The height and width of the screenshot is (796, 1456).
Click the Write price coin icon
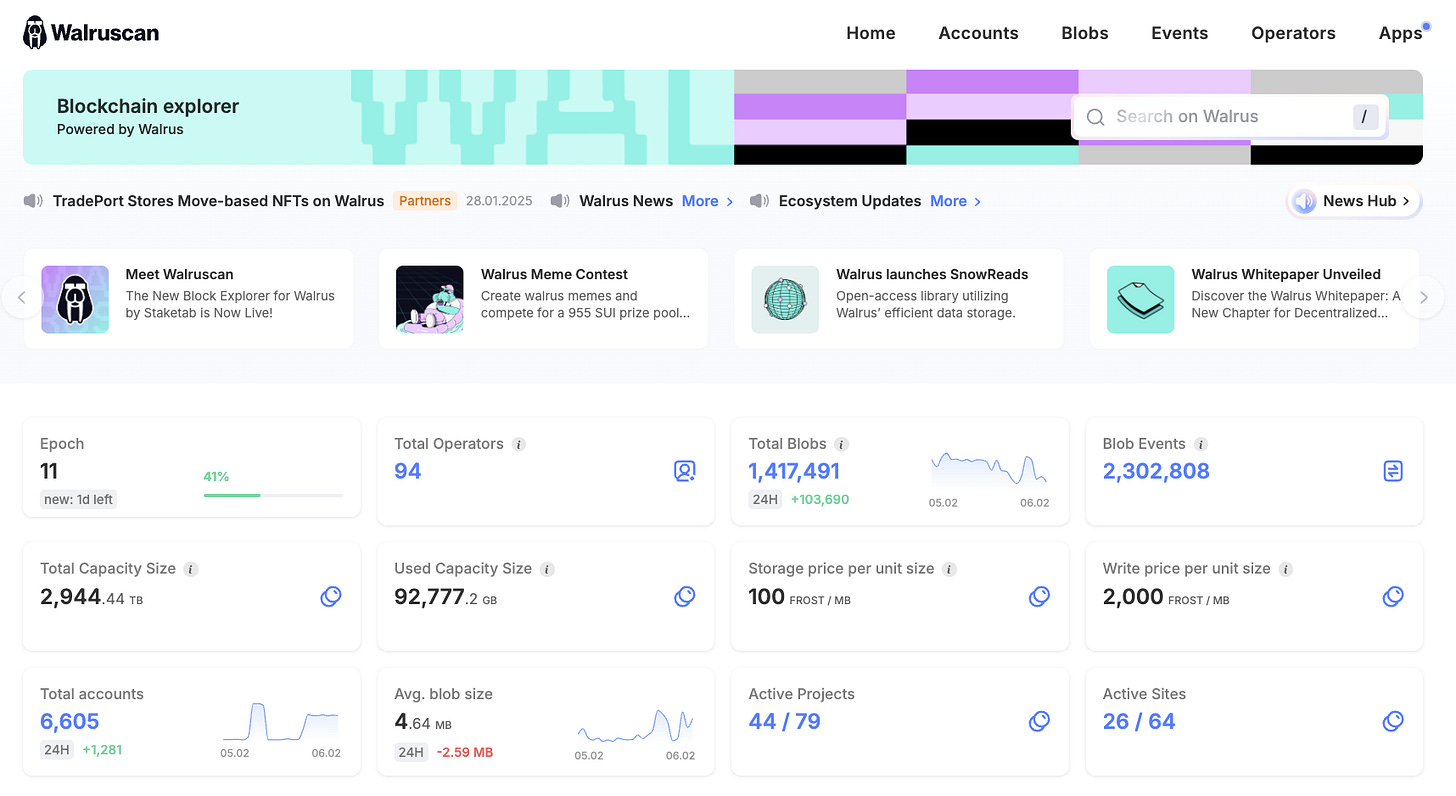tap(1393, 597)
